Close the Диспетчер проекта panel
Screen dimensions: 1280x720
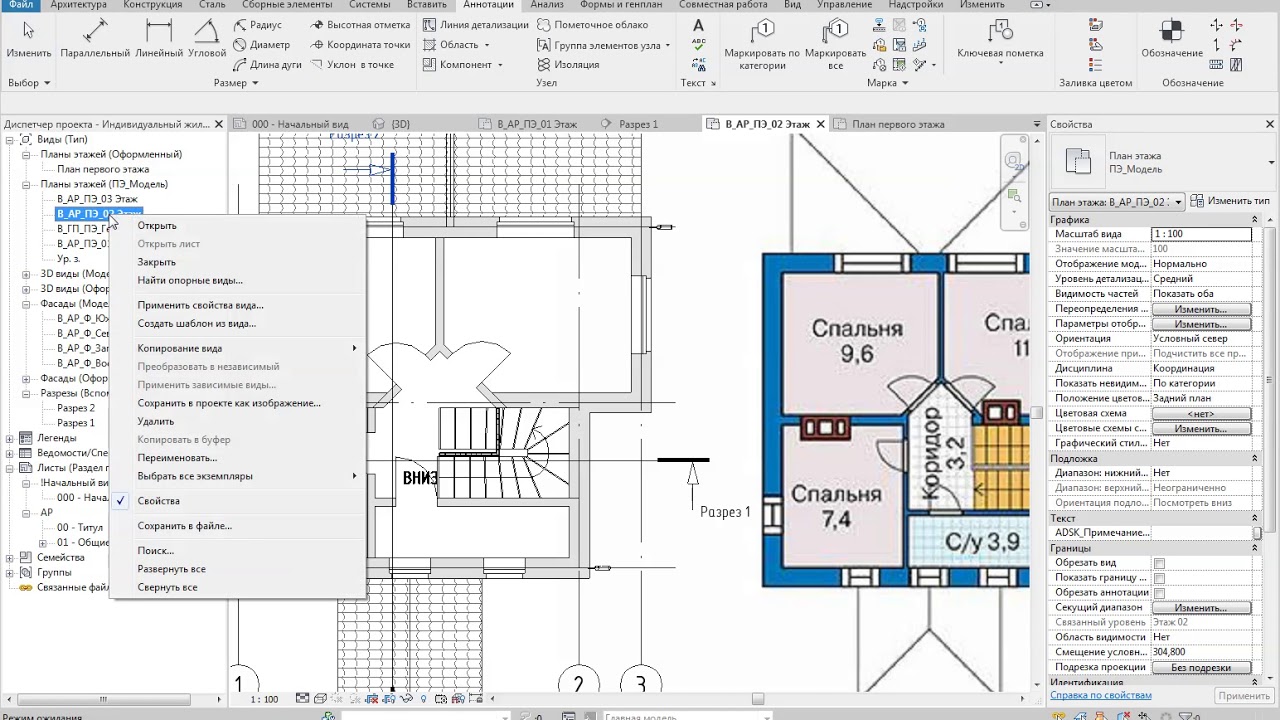point(218,124)
